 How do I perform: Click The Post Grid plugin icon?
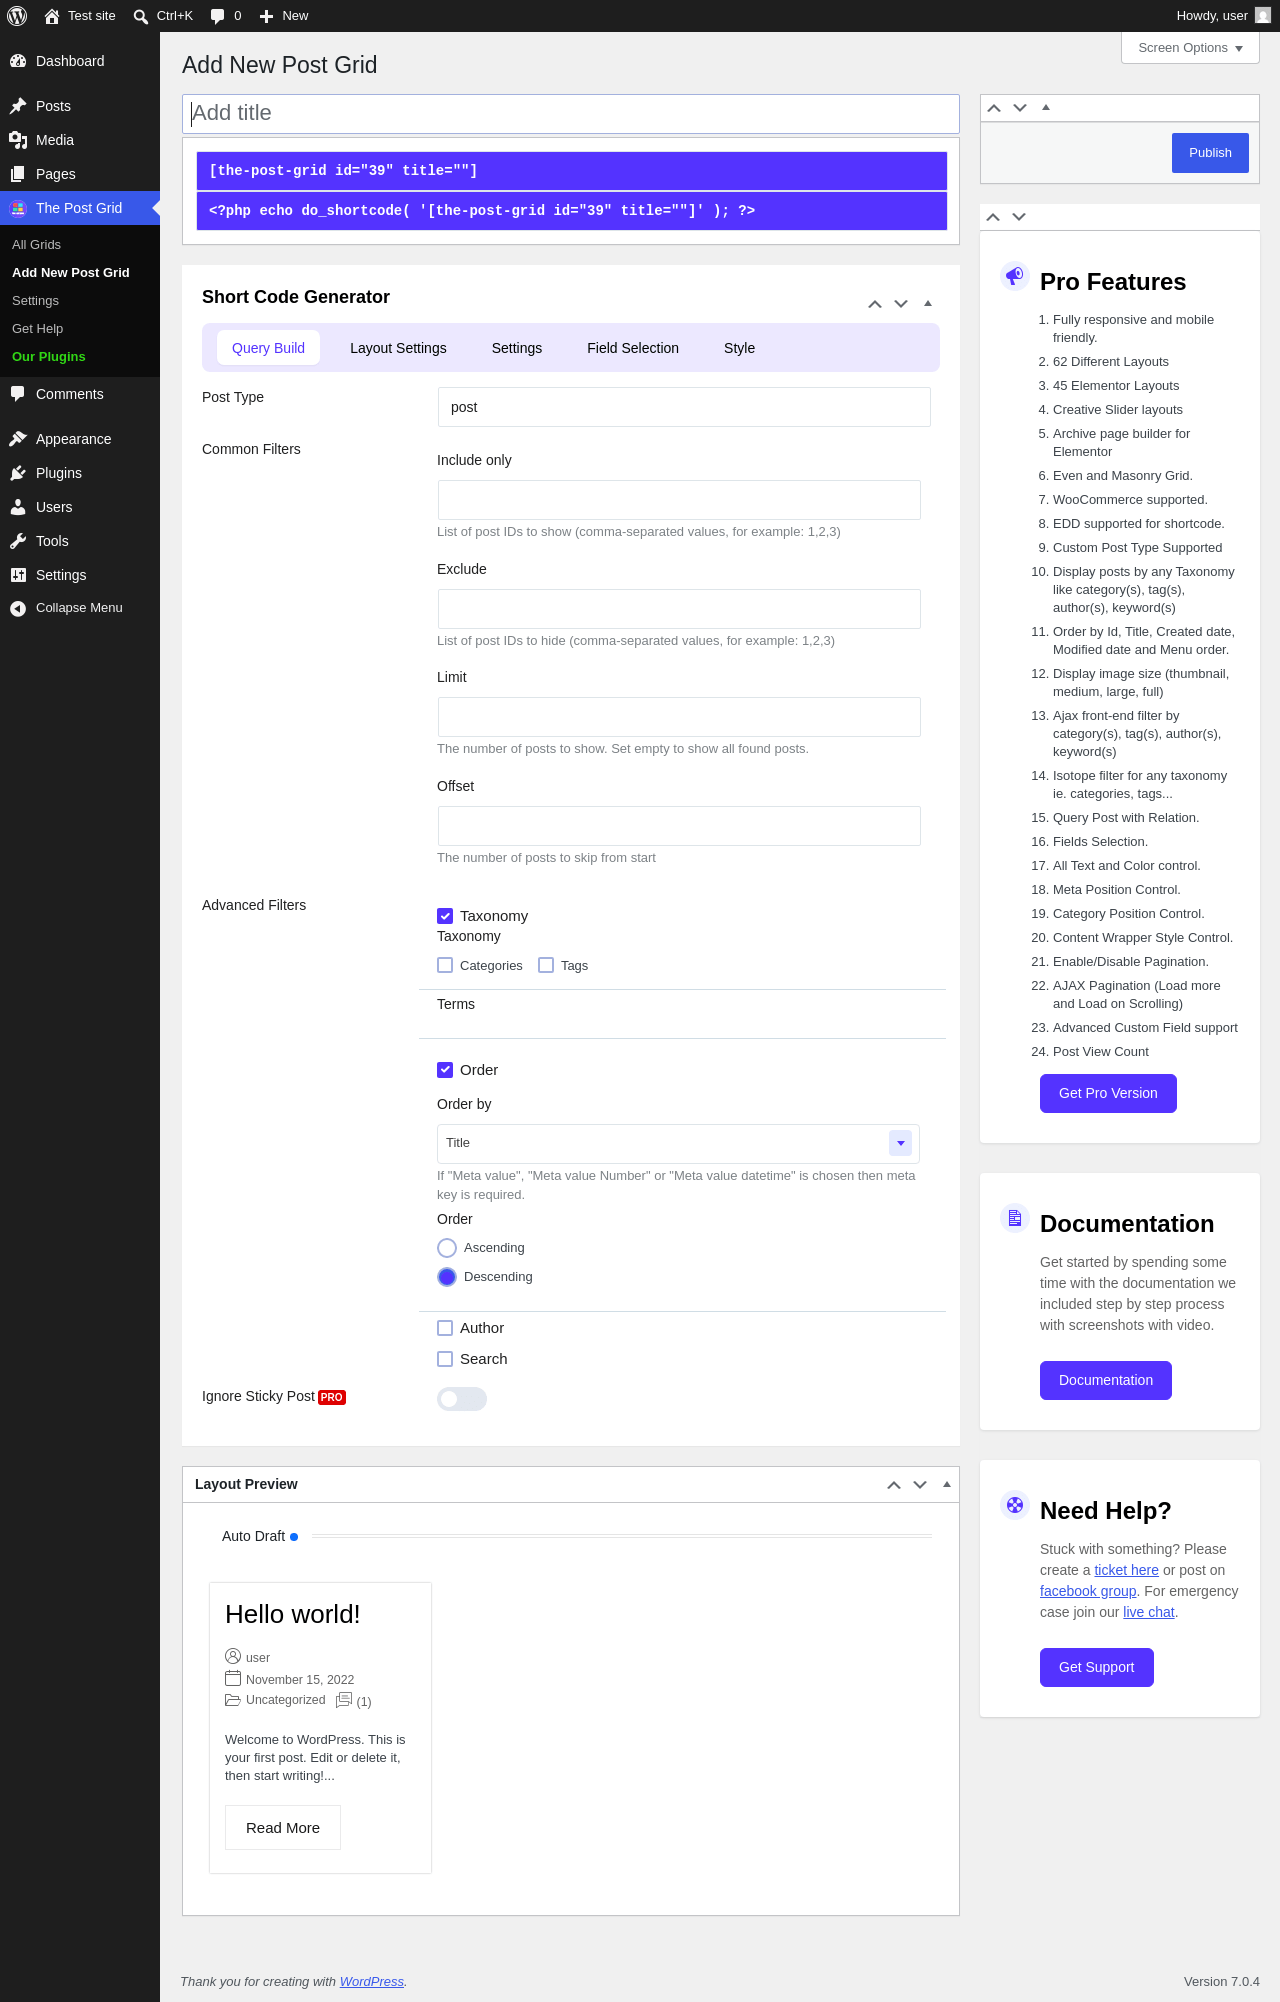pyautogui.click(x=18, y=208)
